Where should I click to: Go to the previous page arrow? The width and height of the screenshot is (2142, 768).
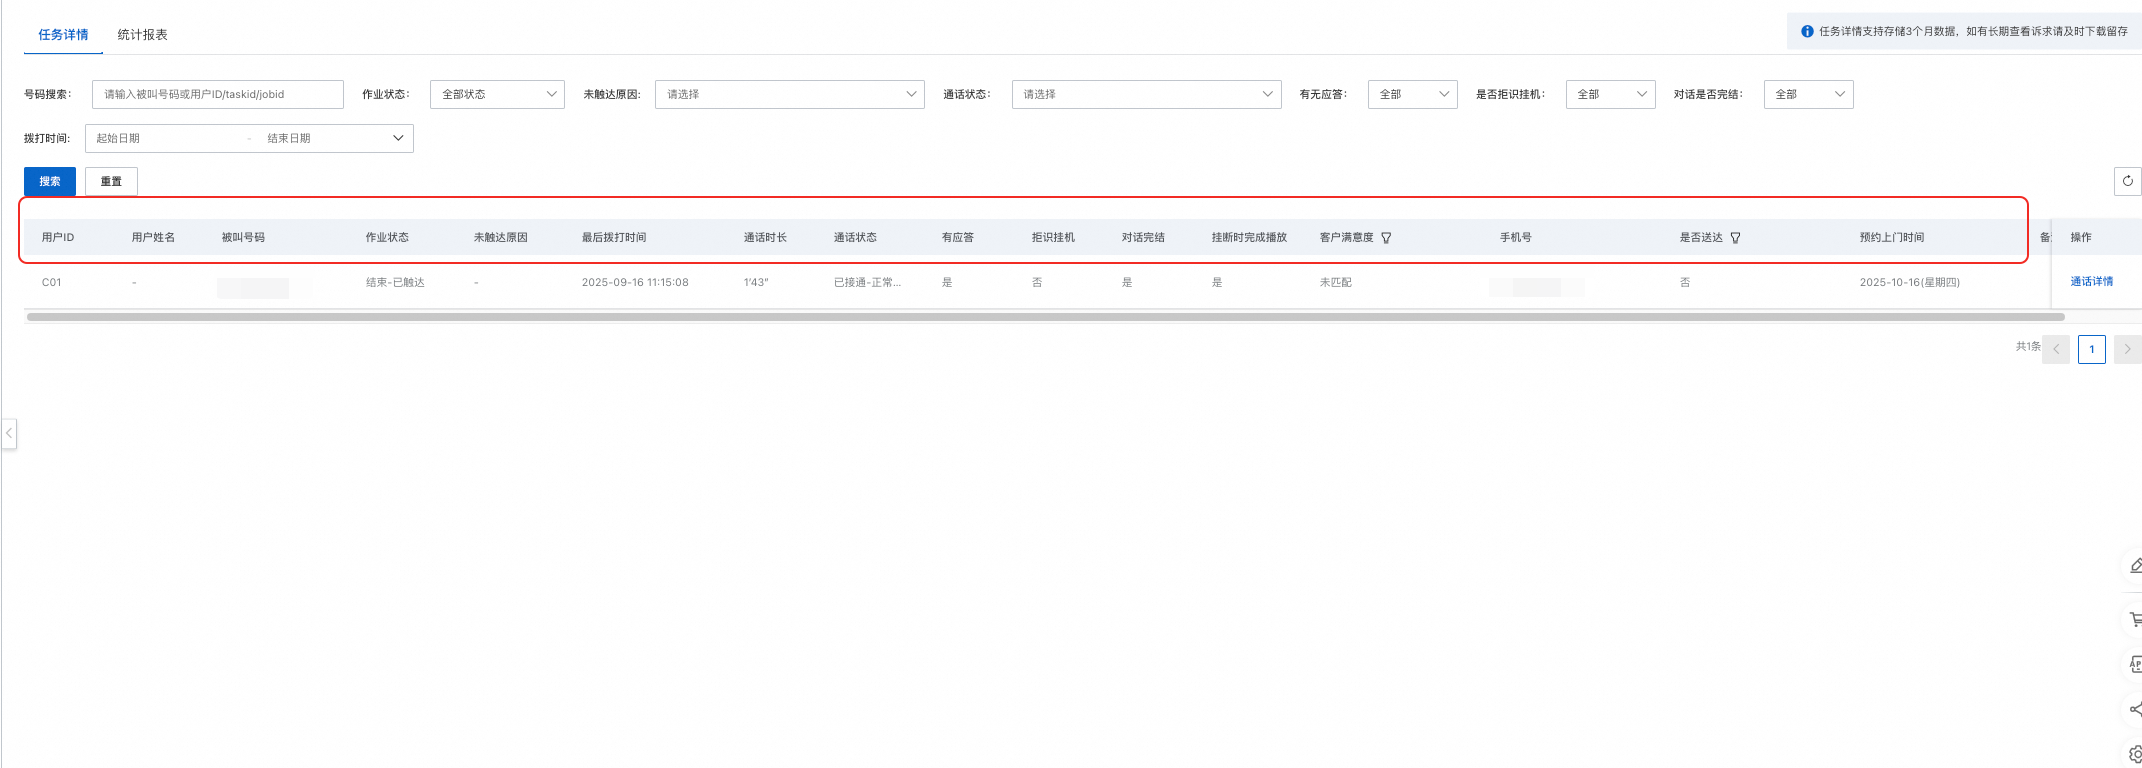click(2056, 349)
